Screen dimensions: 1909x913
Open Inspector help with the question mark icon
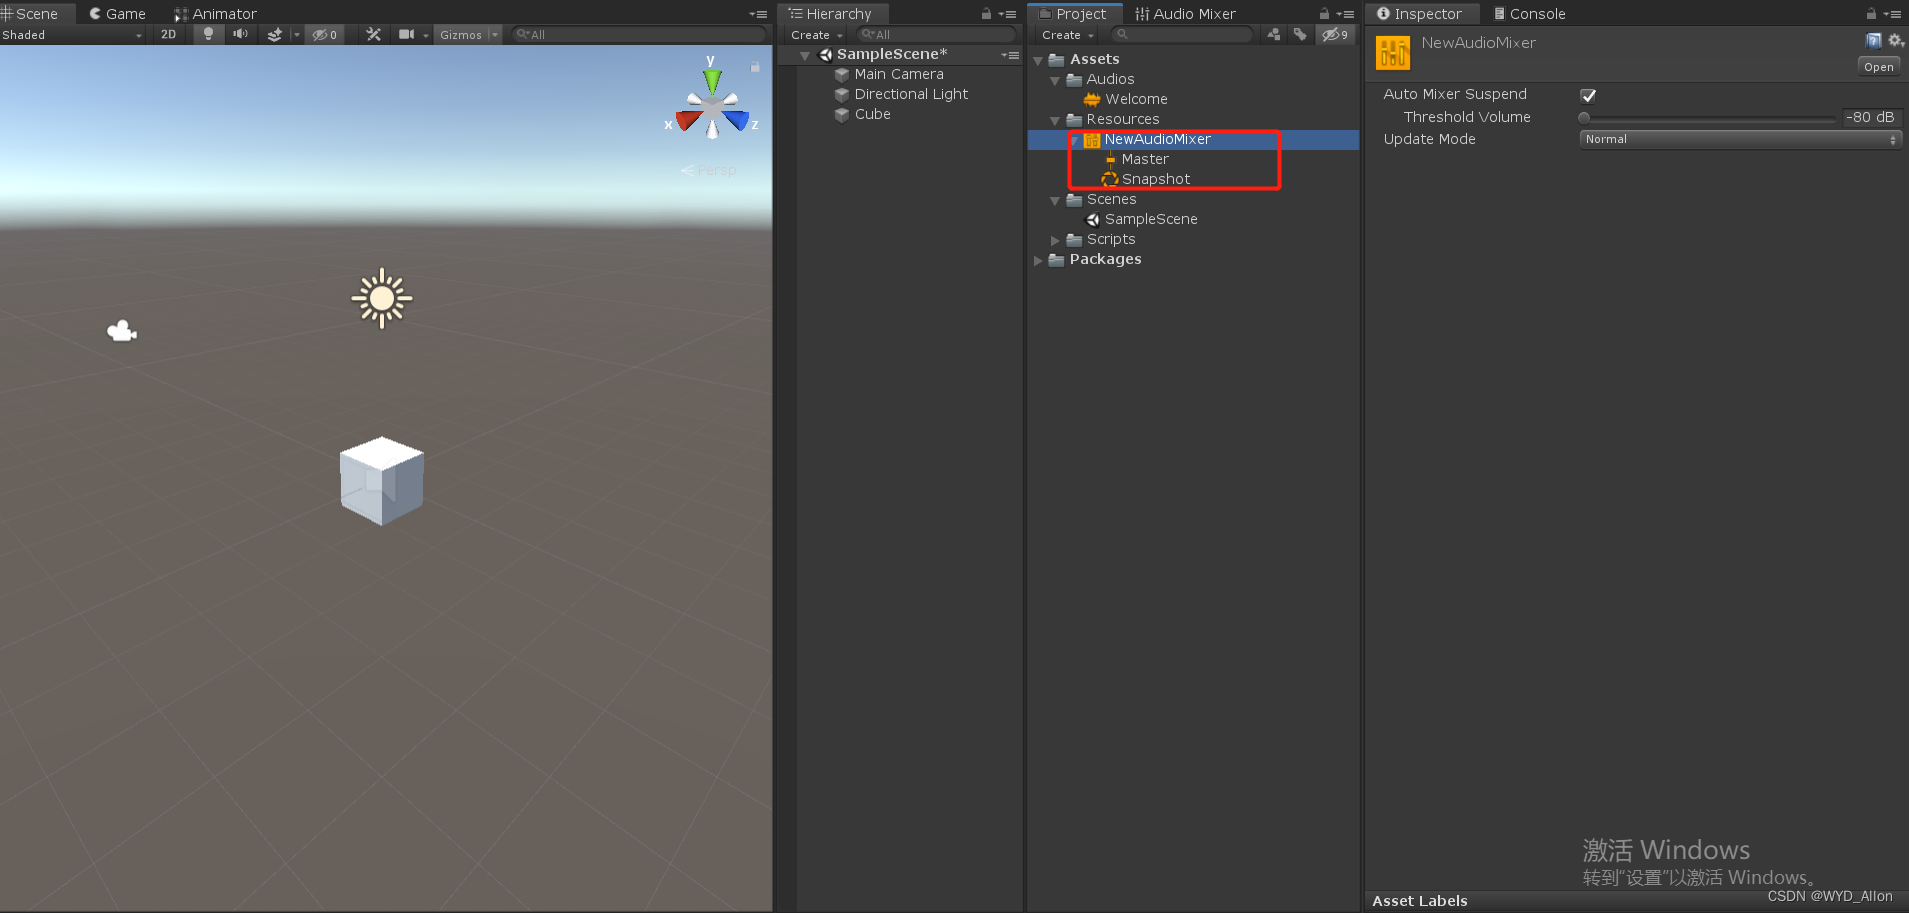click(1873, 40)
